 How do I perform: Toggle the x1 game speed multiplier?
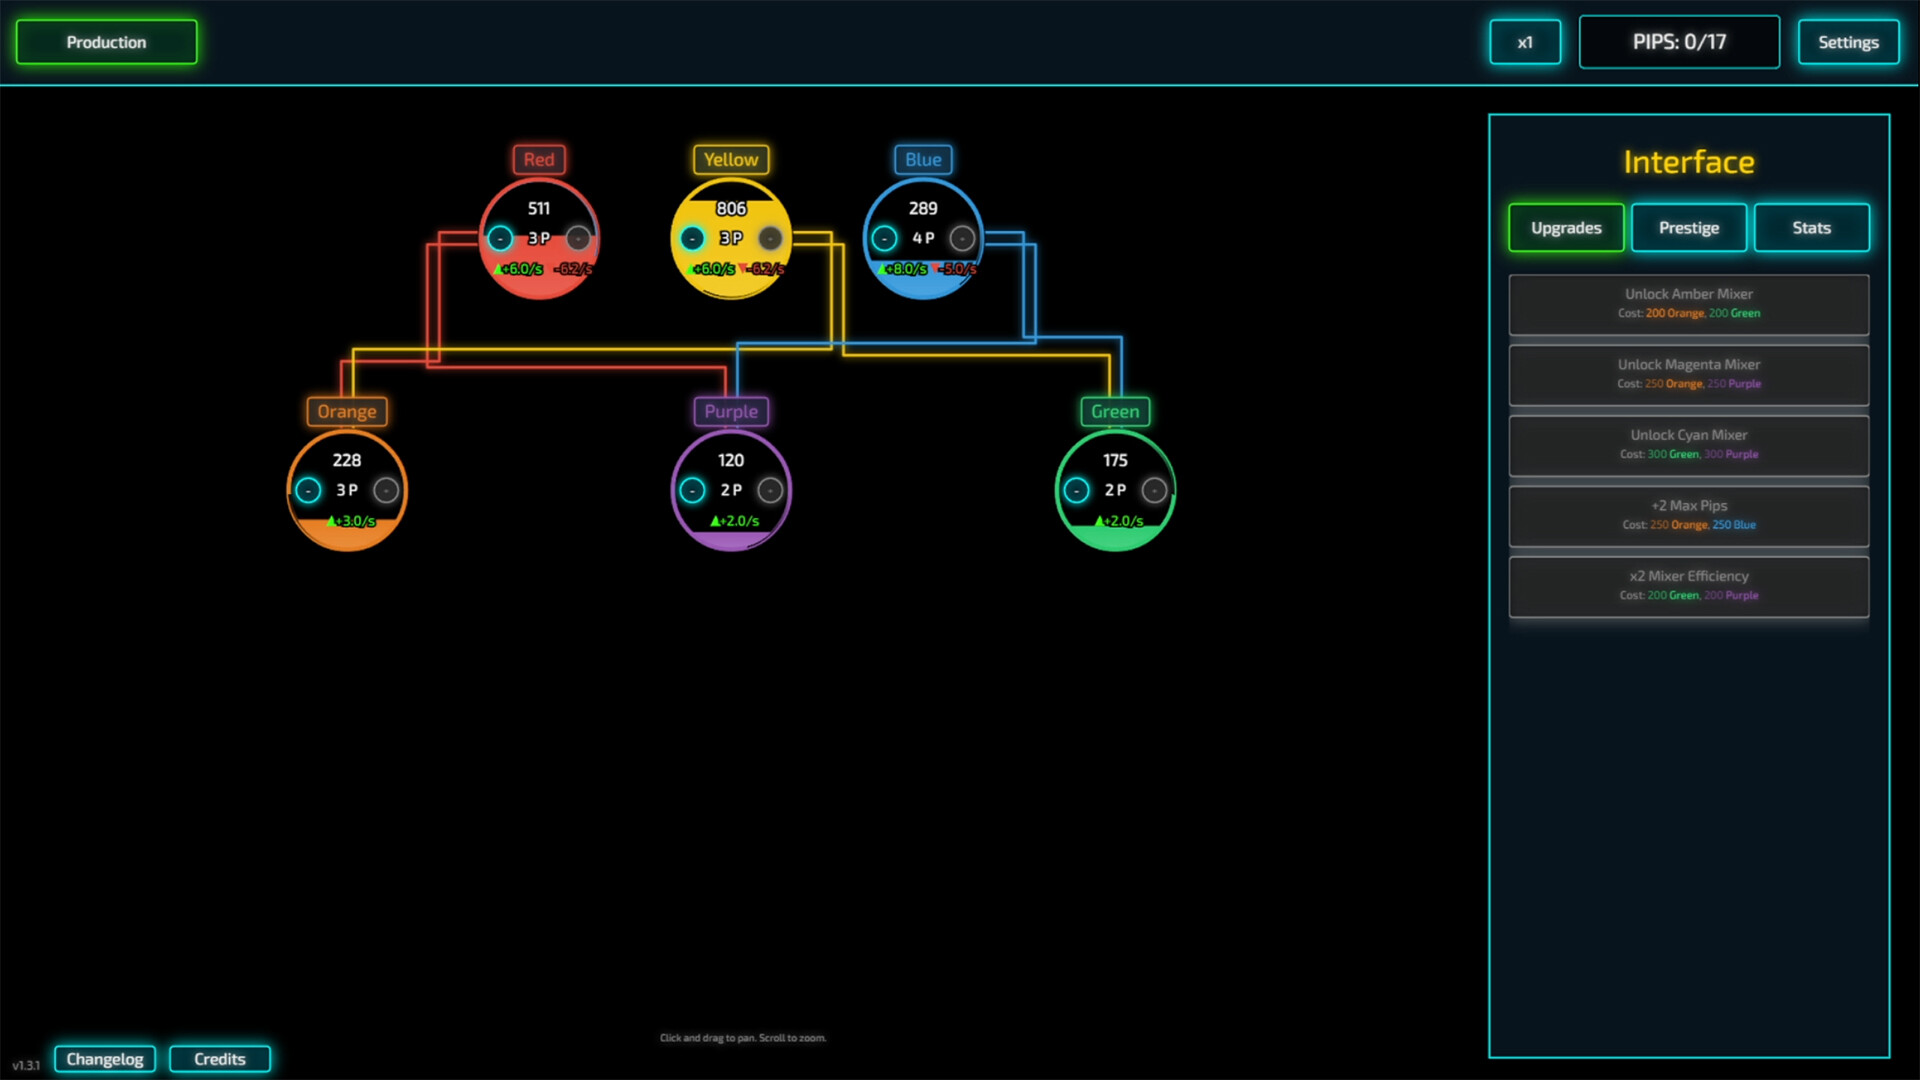coord(1525,42)
